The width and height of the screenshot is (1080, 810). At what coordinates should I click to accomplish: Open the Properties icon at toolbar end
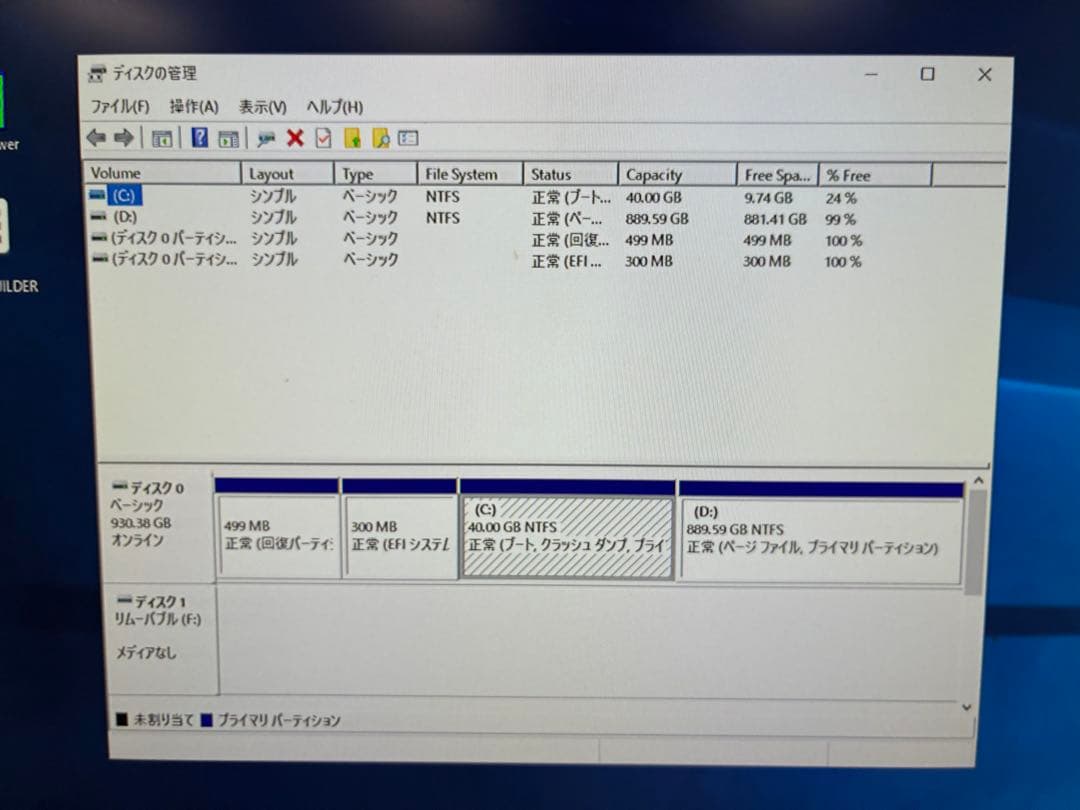[407, 138]
